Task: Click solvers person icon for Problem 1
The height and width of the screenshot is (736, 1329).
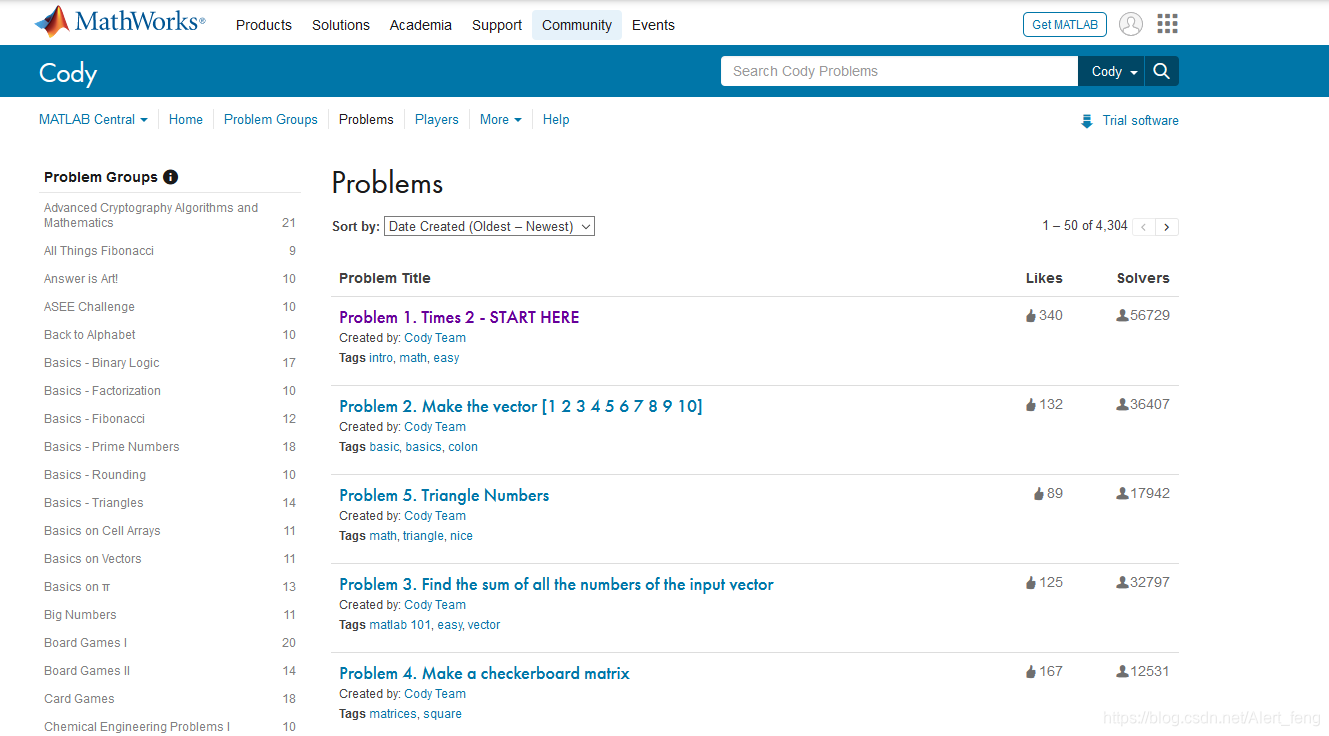Action: click(1122, 316)
